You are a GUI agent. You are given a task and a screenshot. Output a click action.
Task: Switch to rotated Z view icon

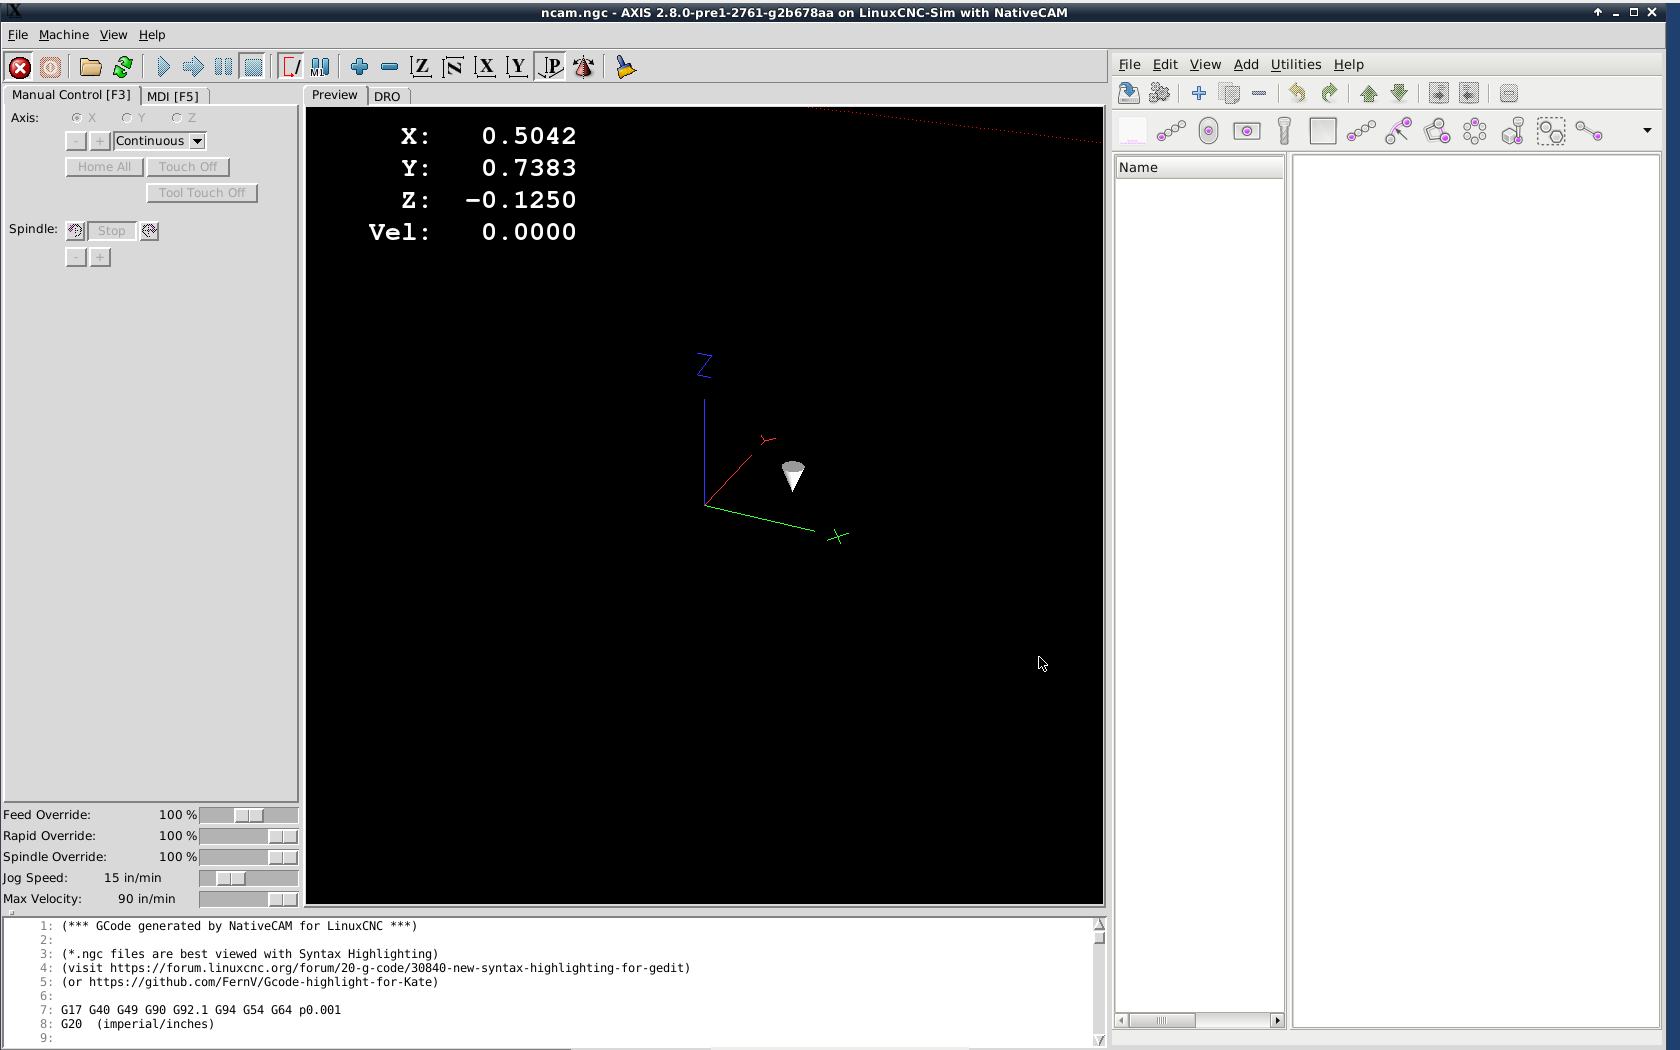[x=453, y=67]
